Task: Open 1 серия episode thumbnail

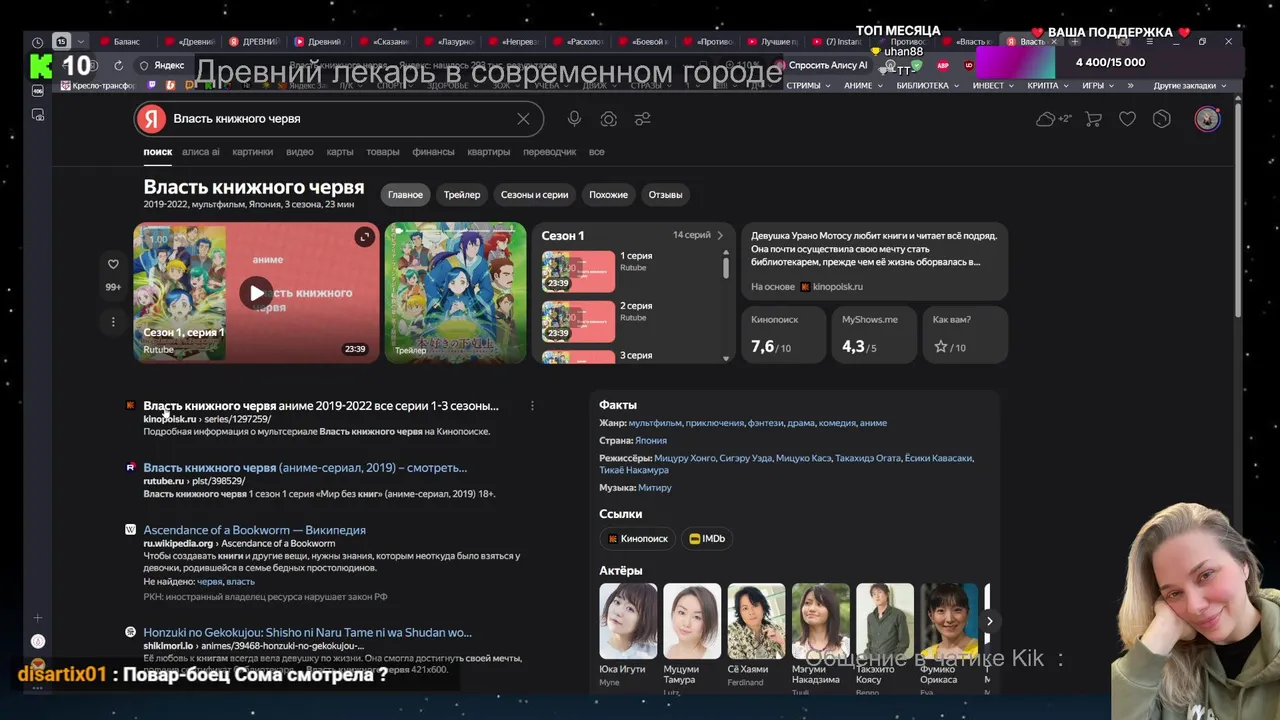Action: (x=578, y=271)
